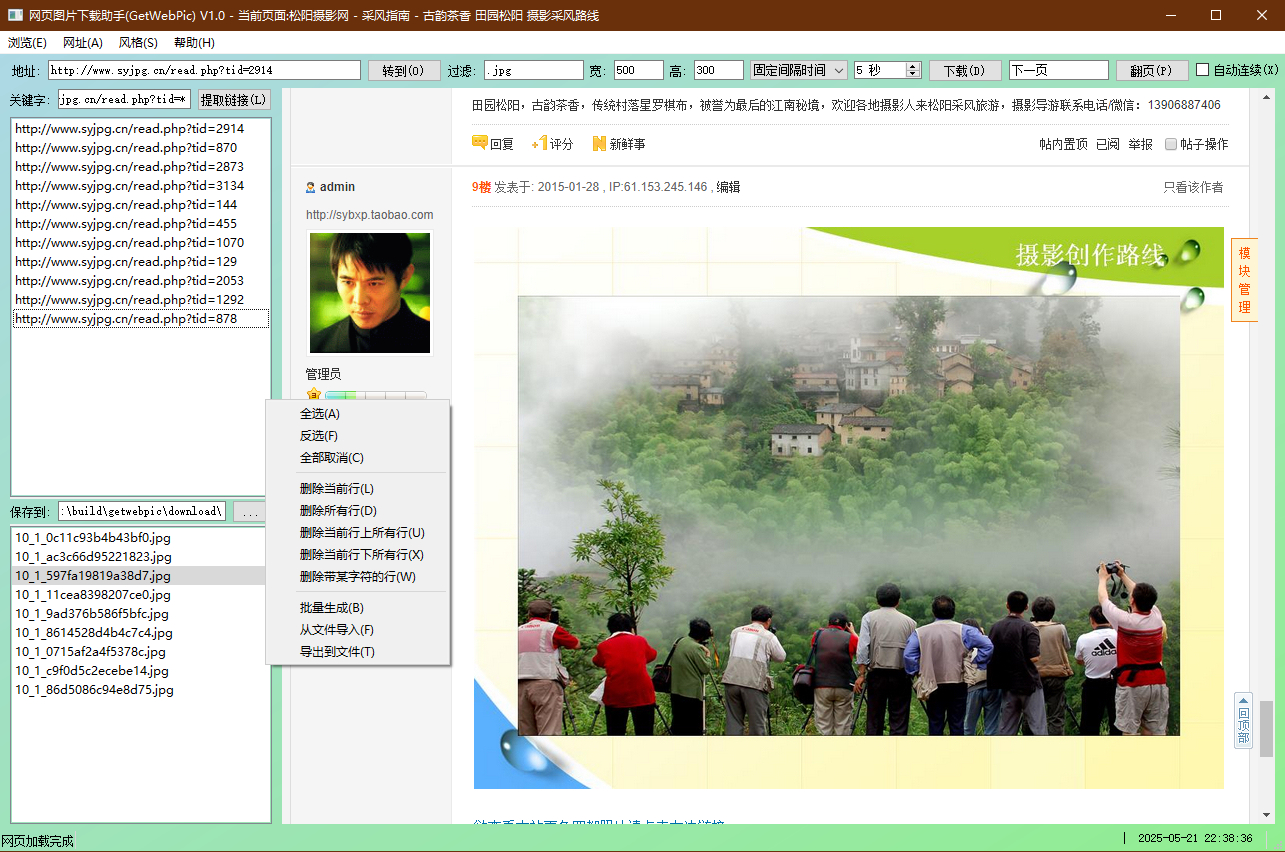Open the 浏览(E) menu
Screen dimensions: 1285x852
tap(27, 43)
